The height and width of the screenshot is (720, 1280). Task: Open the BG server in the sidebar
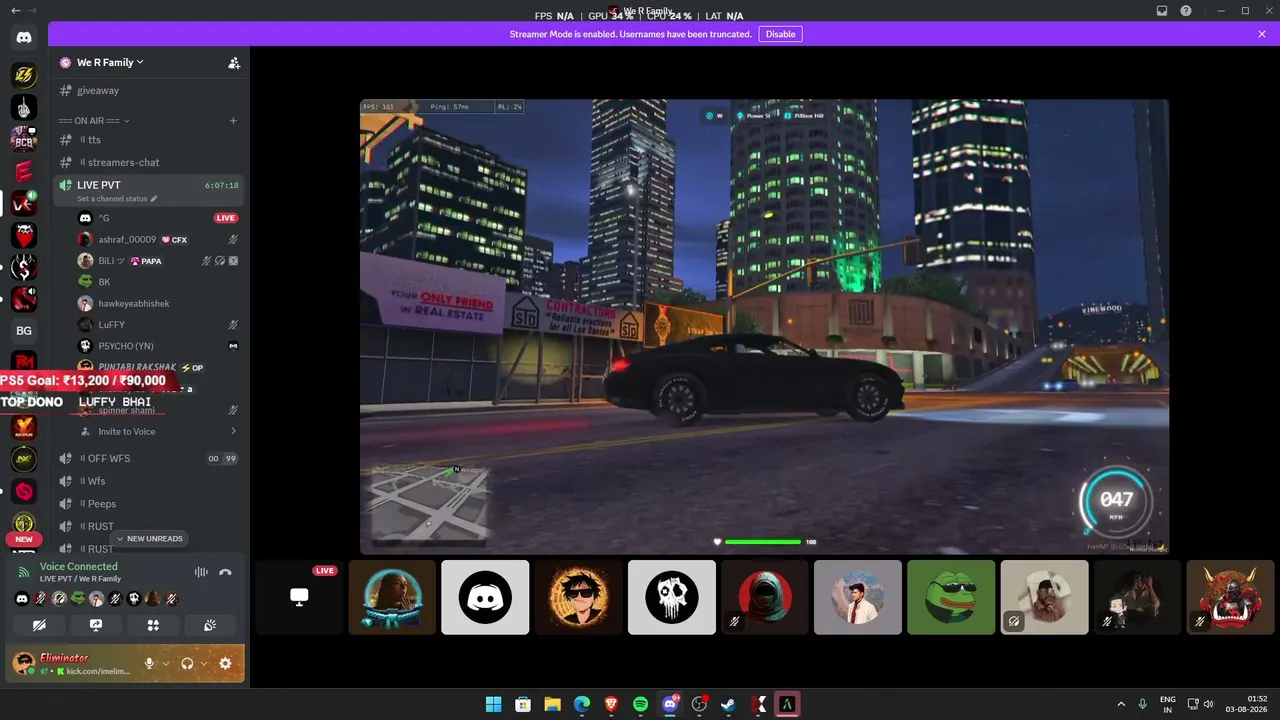[x=24, y=331]
